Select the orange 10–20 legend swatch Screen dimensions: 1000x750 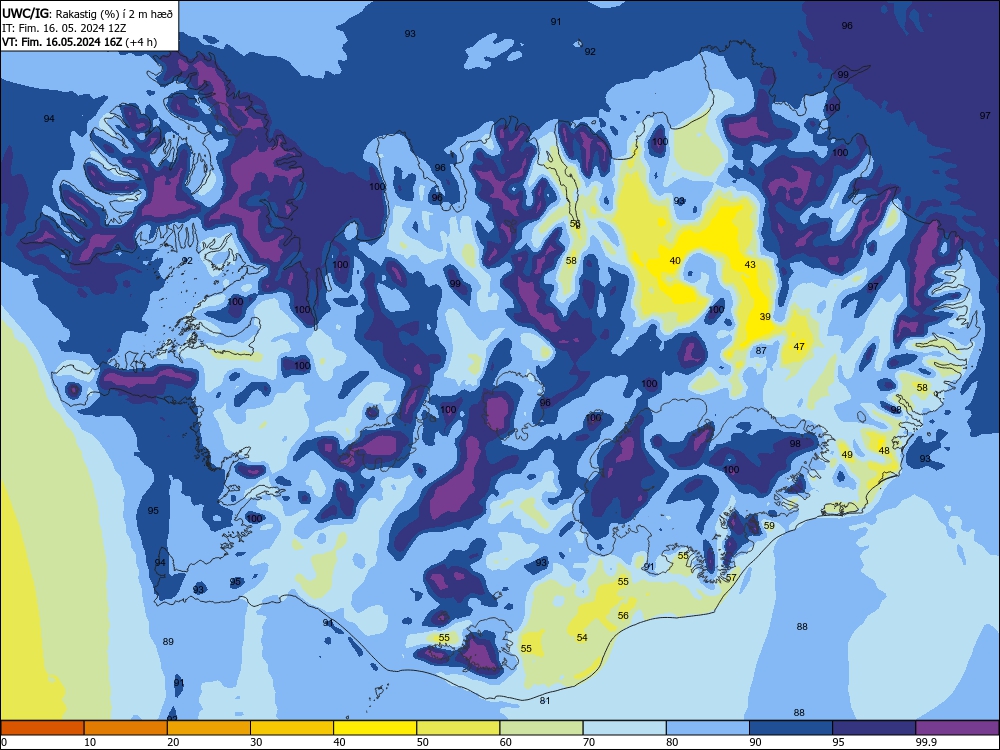[x=126, y=728]
